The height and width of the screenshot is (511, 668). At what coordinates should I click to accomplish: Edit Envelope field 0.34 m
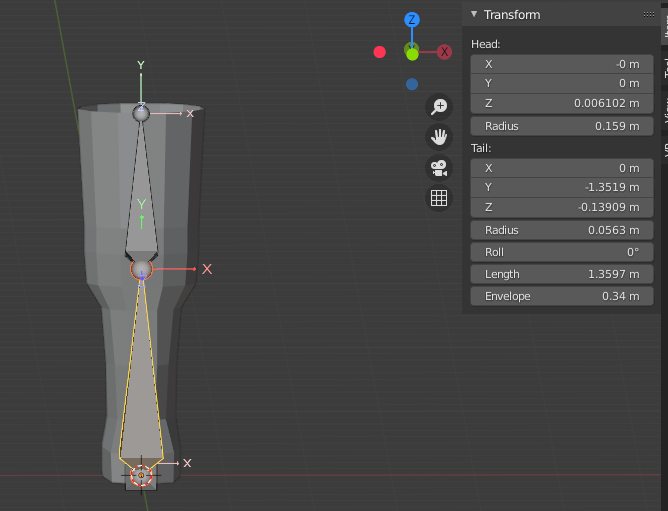click(x=562, y=296)
